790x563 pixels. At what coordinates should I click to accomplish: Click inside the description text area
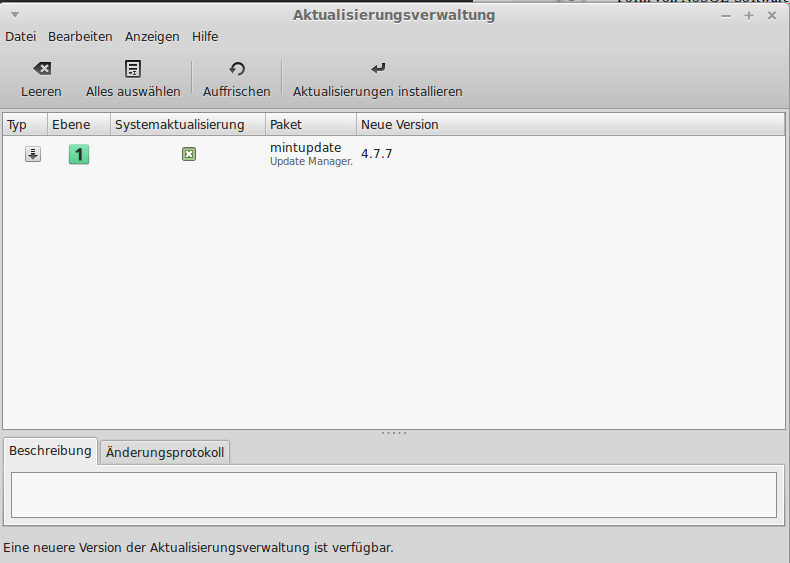pyautogui.click(x=394, y=495)
